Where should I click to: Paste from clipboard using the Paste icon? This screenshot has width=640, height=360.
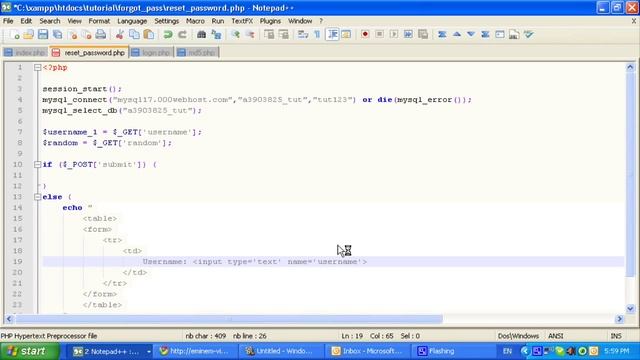click(149, 35)
